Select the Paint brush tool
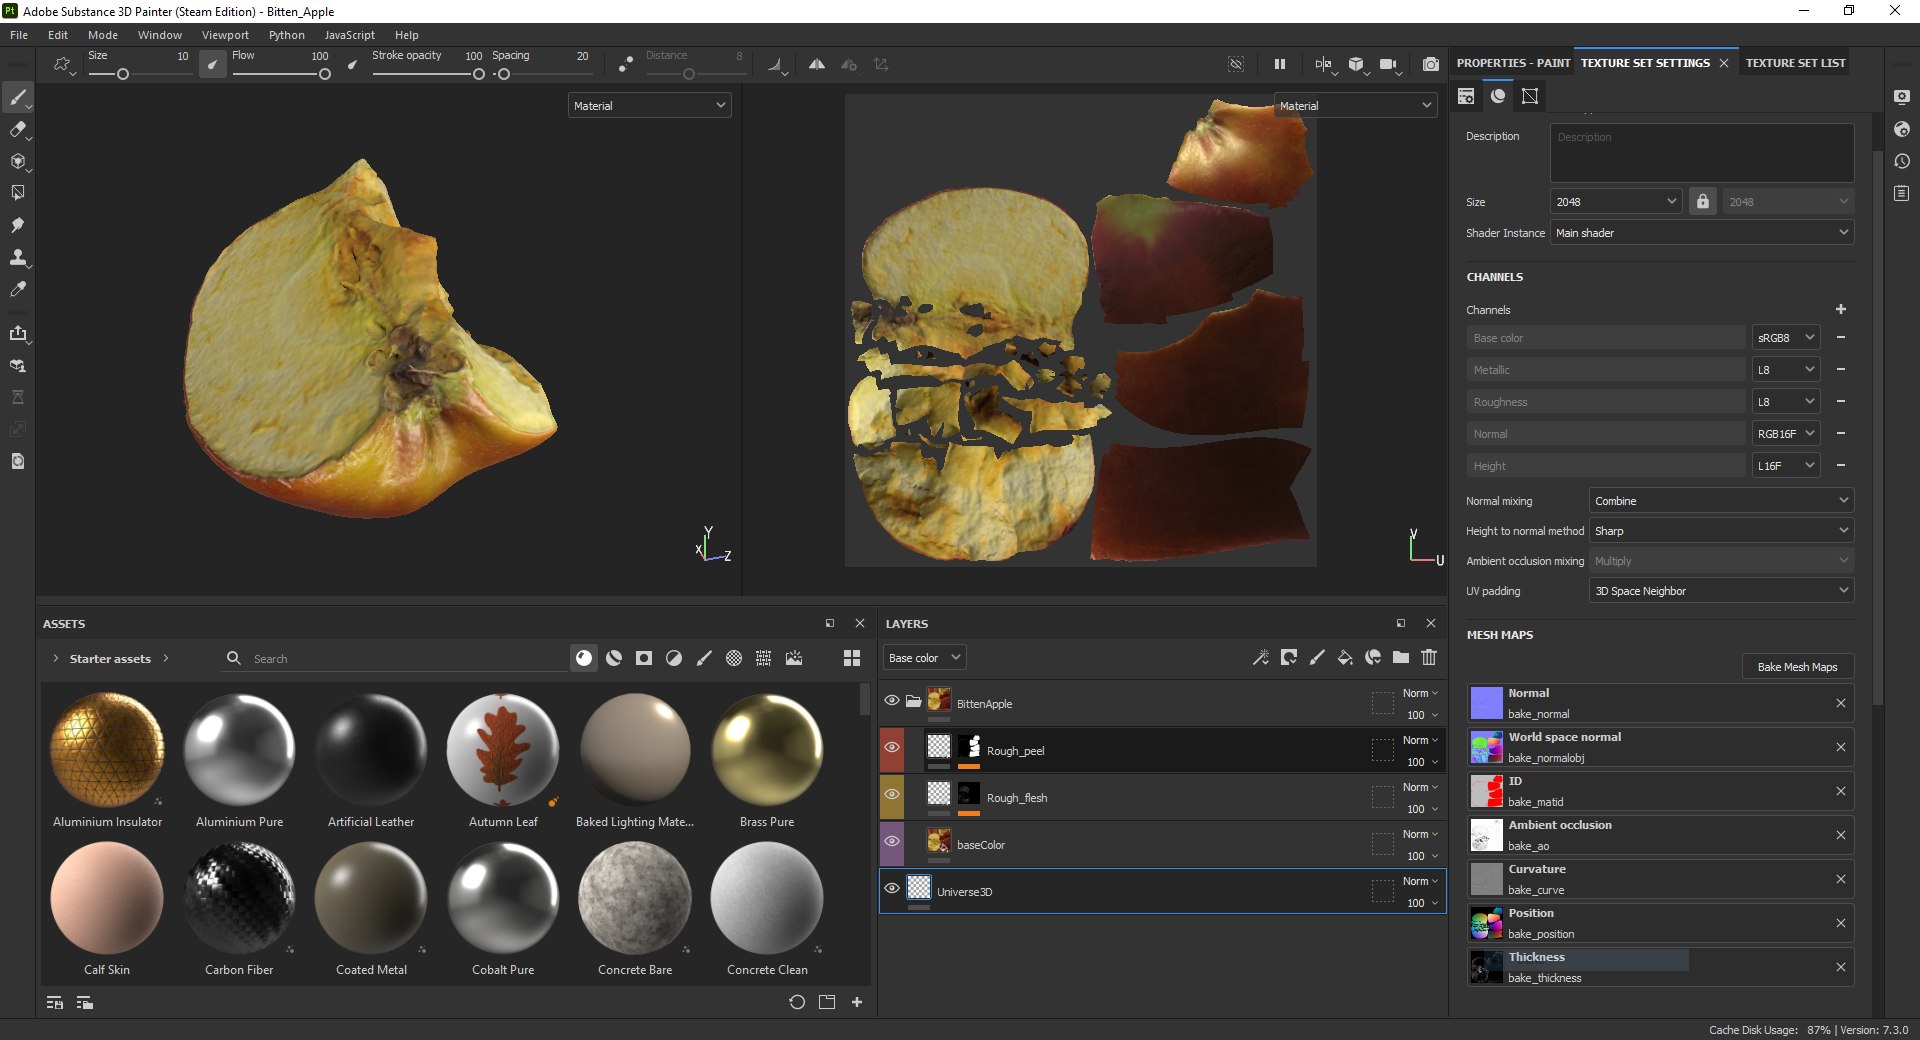 [x=18, y=97]
